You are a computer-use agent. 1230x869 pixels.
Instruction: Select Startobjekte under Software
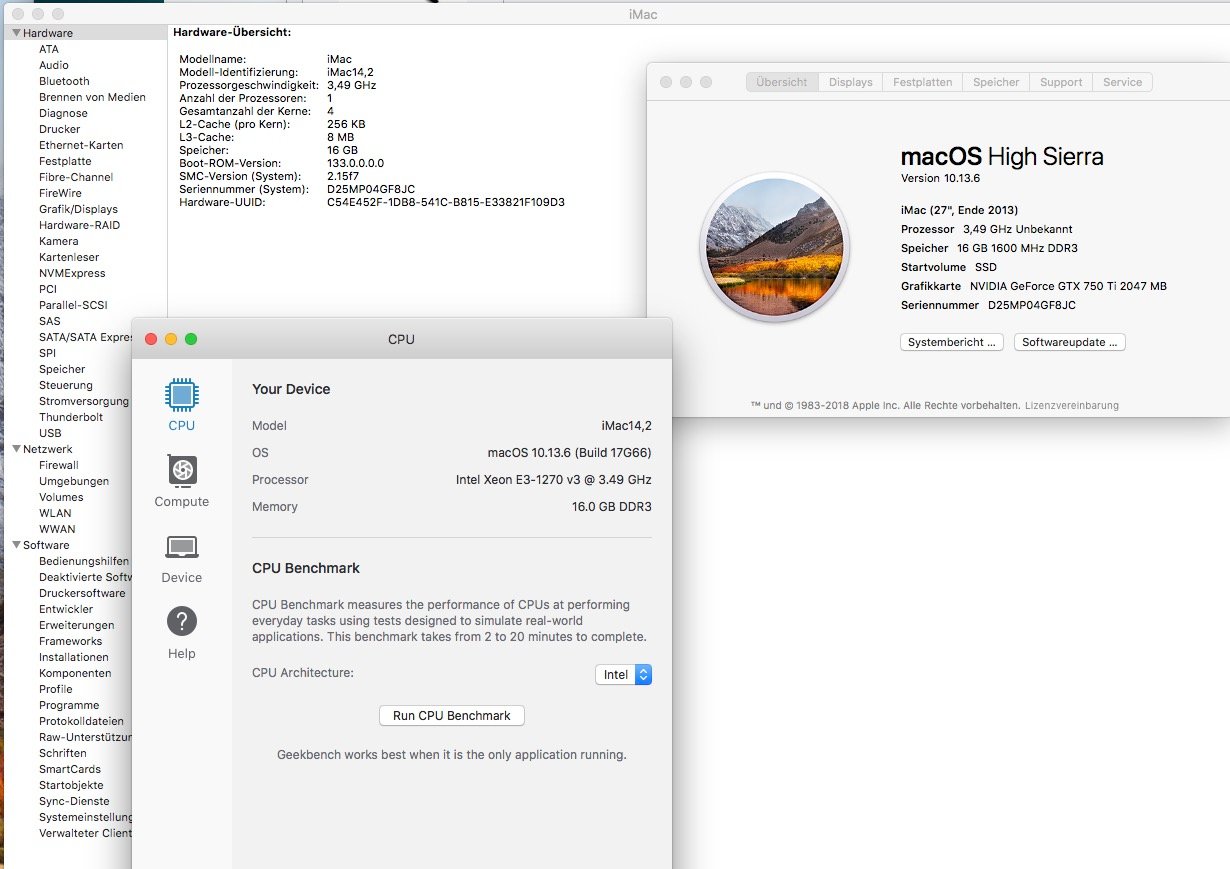coord(71,785)
